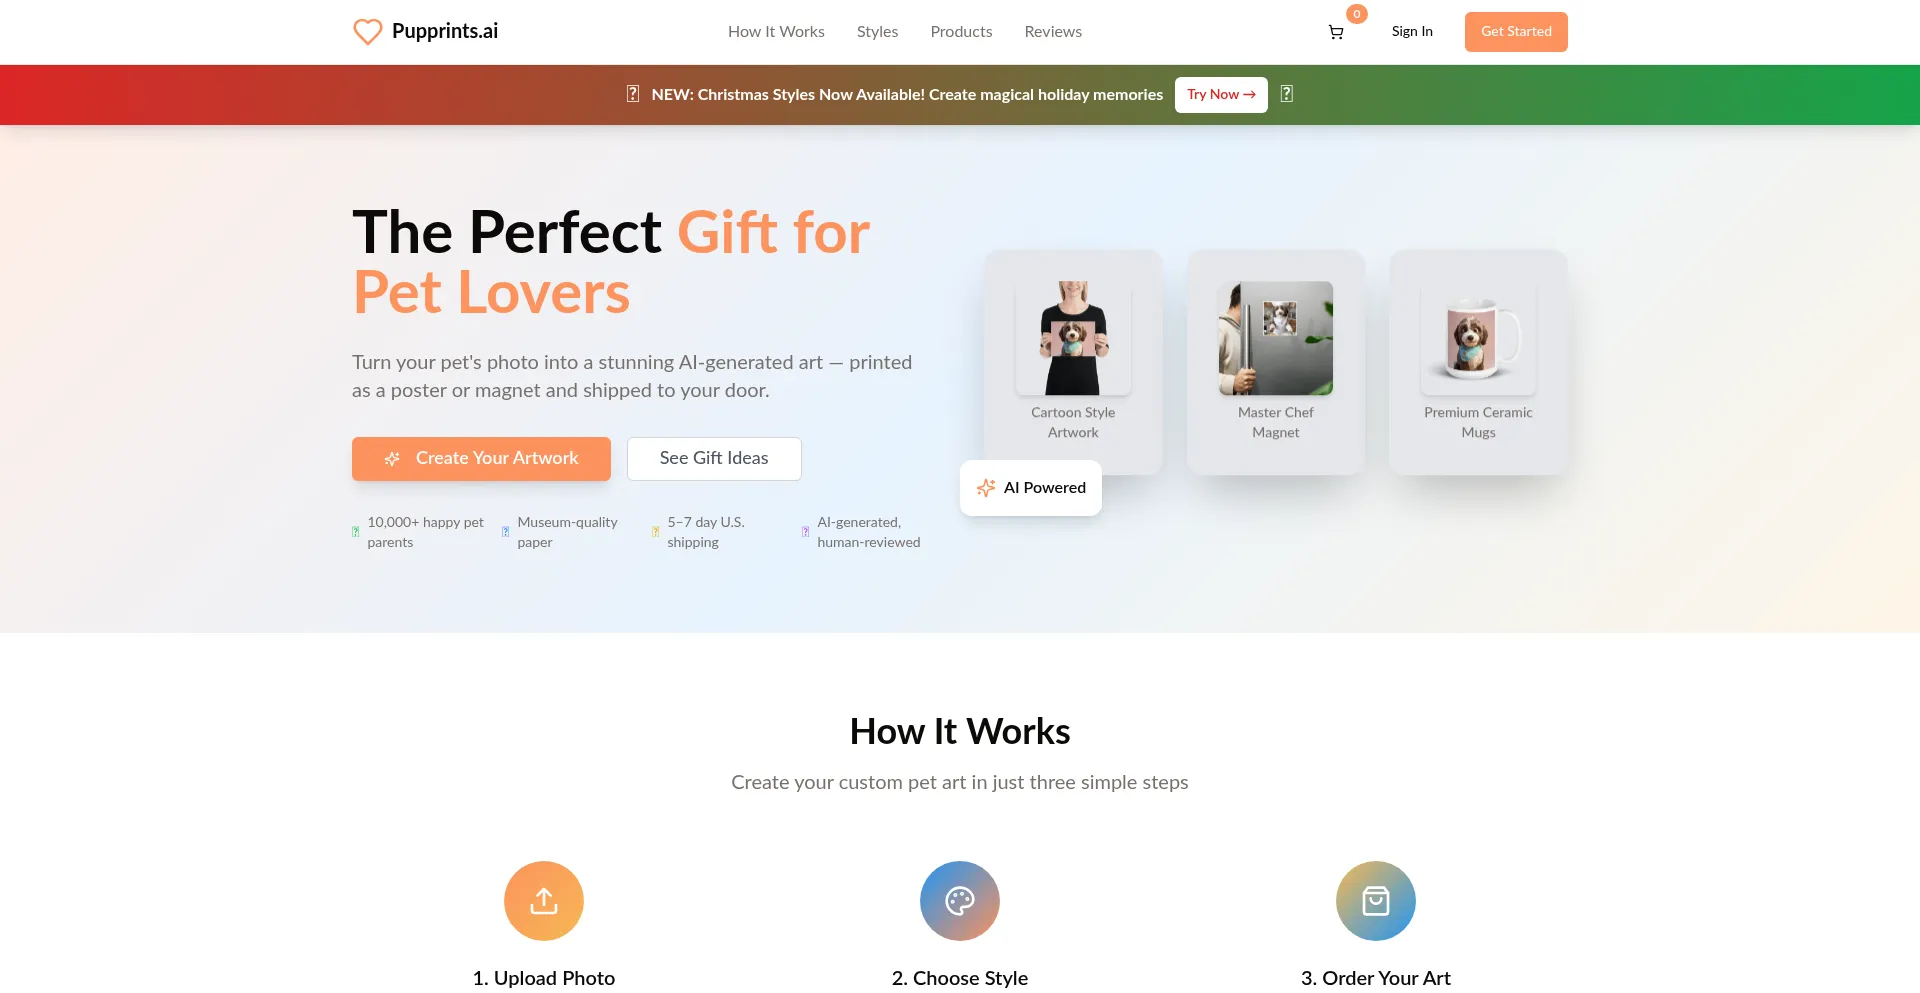Visit the Reviews nav link
This screenshot has height=993, width=1920.
coord(1053,32)
